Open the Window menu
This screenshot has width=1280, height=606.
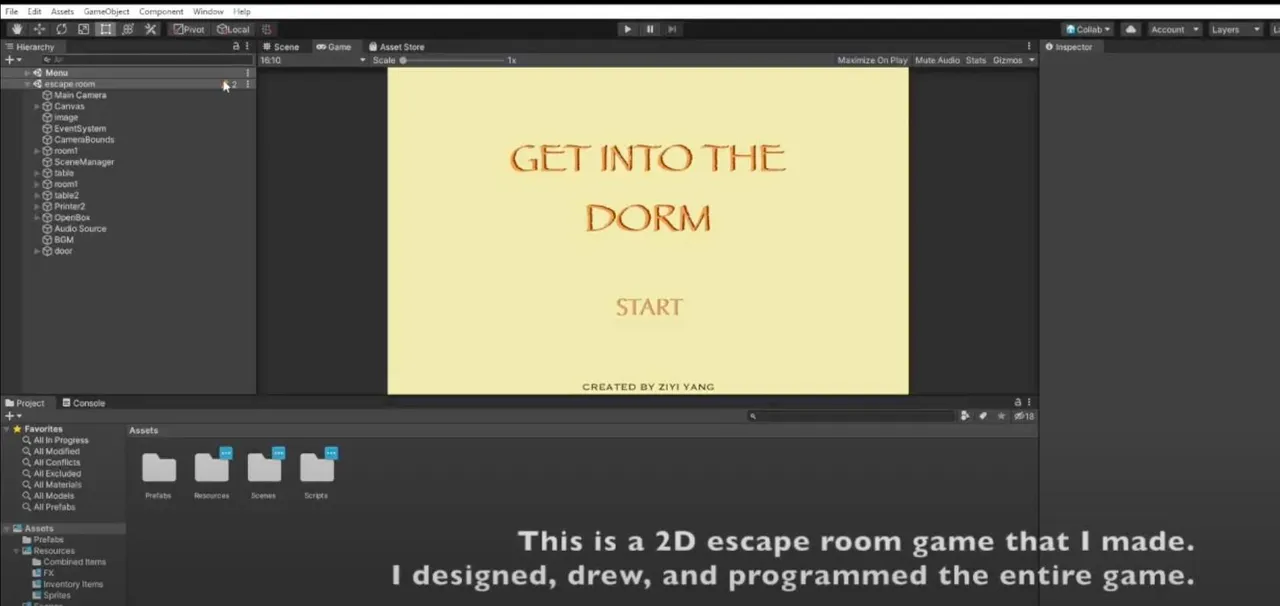208,11
